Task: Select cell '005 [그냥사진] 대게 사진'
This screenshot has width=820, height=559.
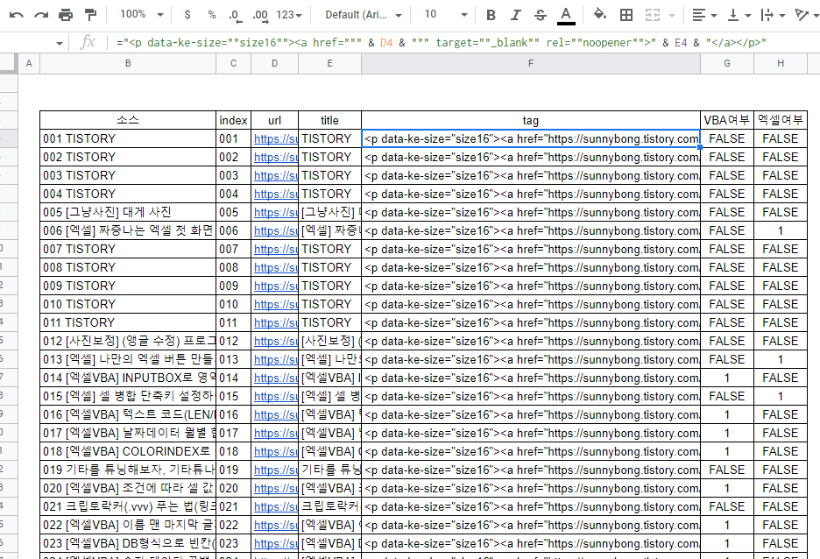Action: click(x=128, y=212)
